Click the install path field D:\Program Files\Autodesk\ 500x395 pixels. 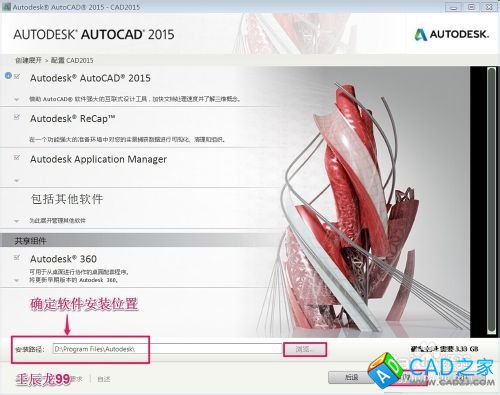coord(167,349)
